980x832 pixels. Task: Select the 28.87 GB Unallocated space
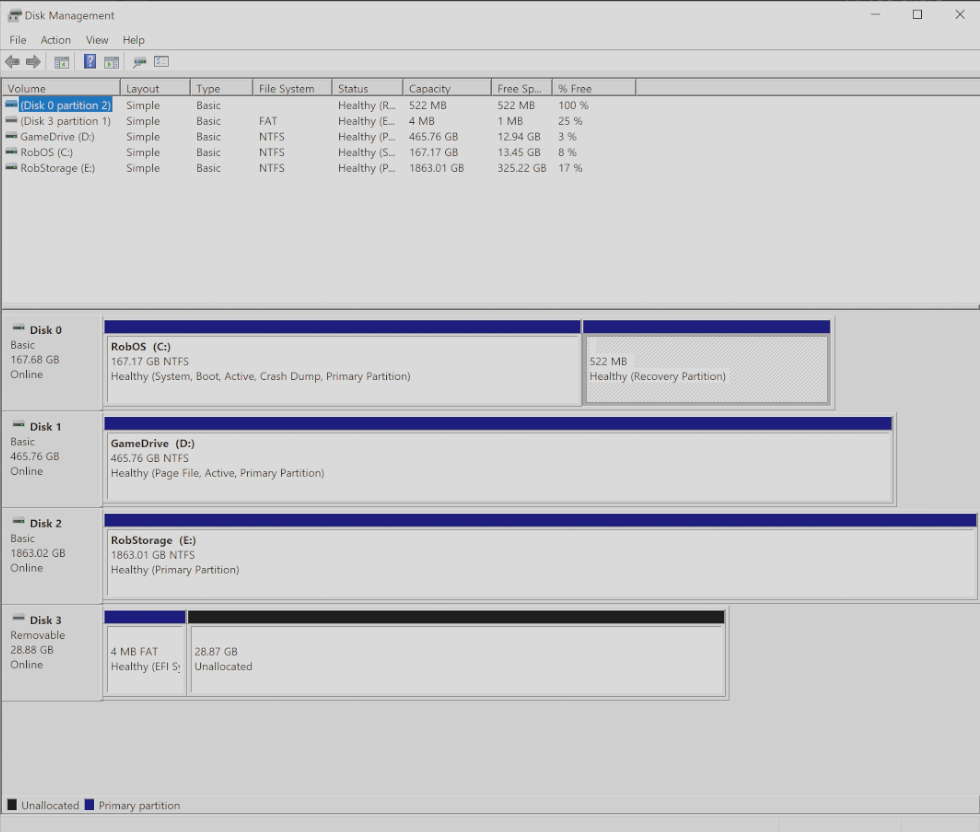(455, 660)
